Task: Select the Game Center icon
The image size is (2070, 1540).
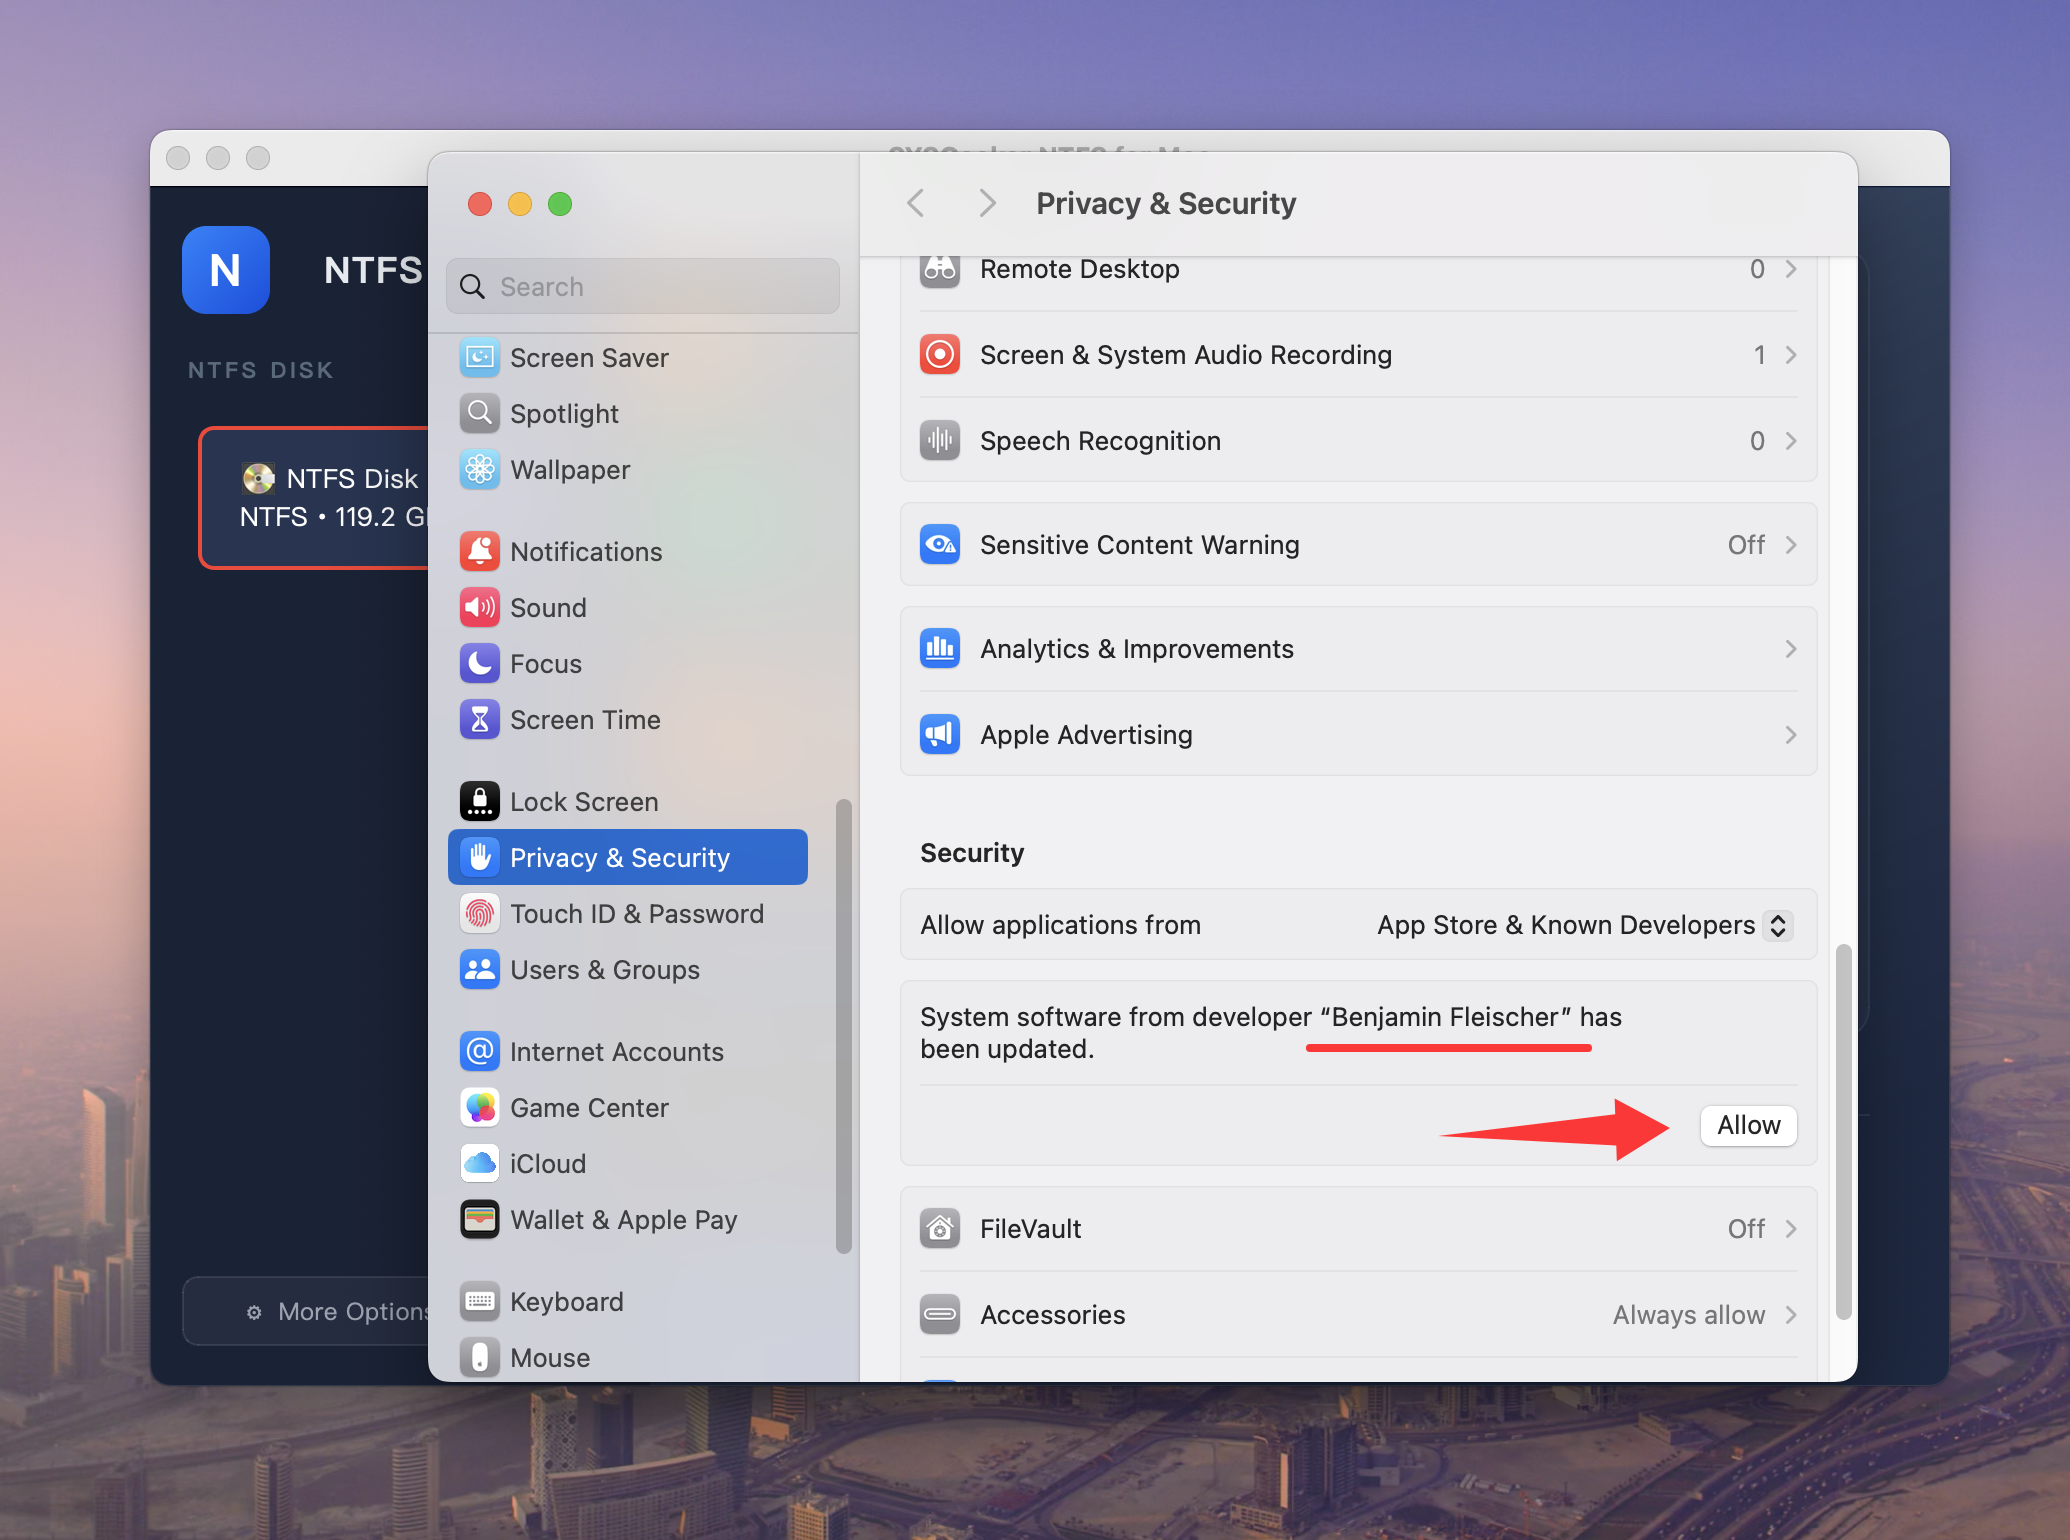Action: point(480,1107)
